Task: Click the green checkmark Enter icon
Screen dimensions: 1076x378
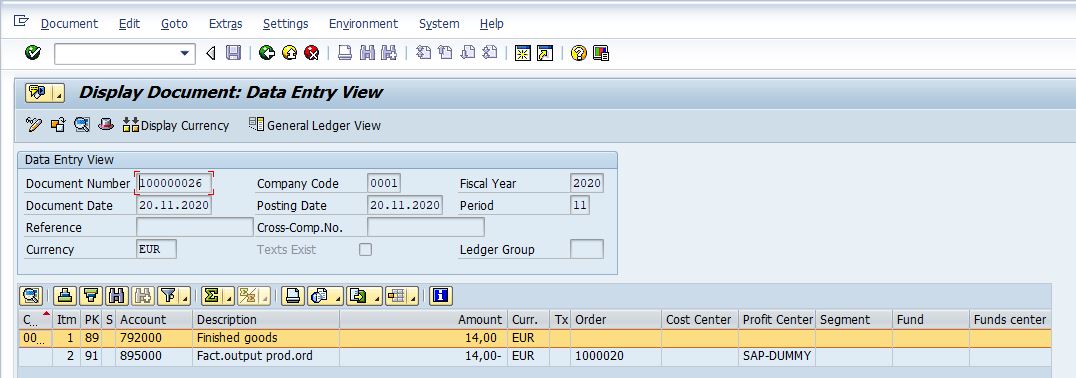Action: 32,53
